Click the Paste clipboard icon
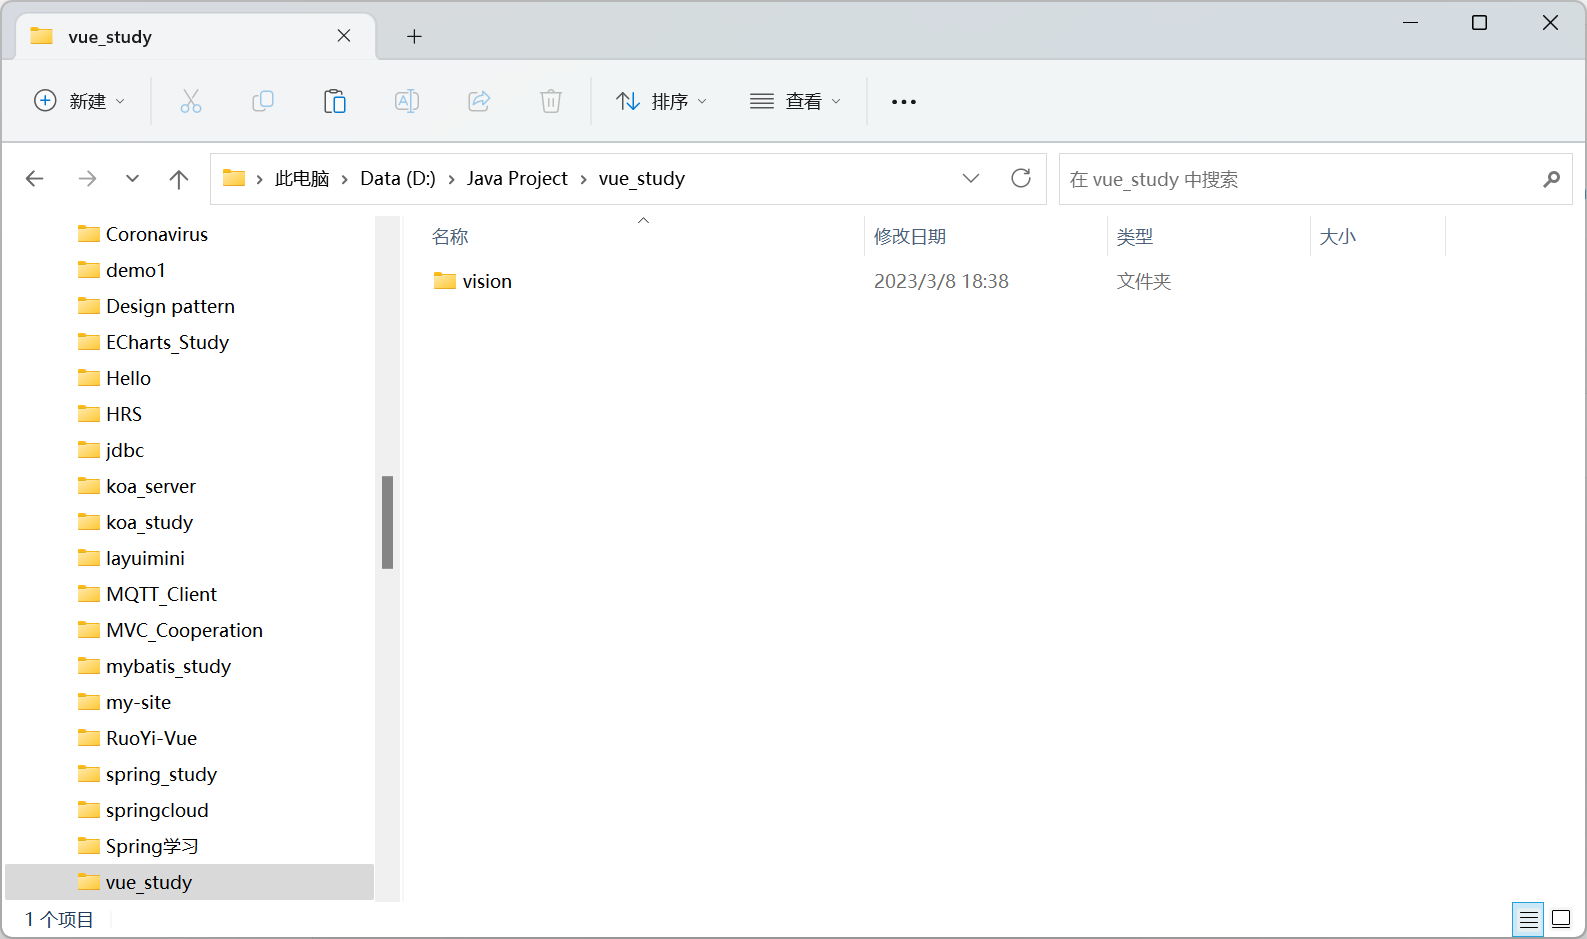This screenshot has width=1587, height=939. pos(335,101)
